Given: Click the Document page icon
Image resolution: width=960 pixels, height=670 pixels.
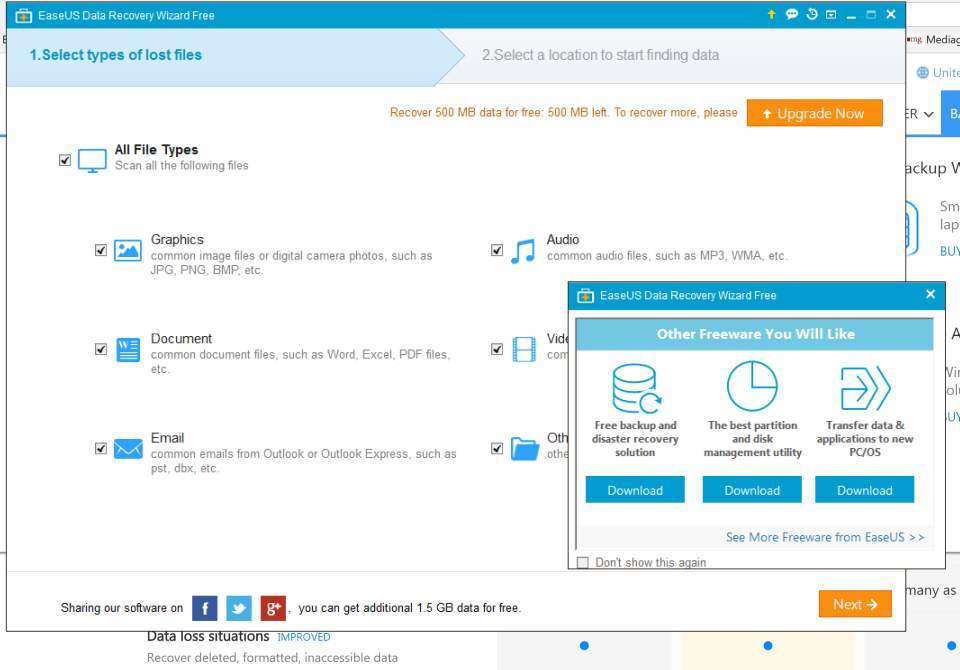Looking at the screenshot, I should (128, 350).
